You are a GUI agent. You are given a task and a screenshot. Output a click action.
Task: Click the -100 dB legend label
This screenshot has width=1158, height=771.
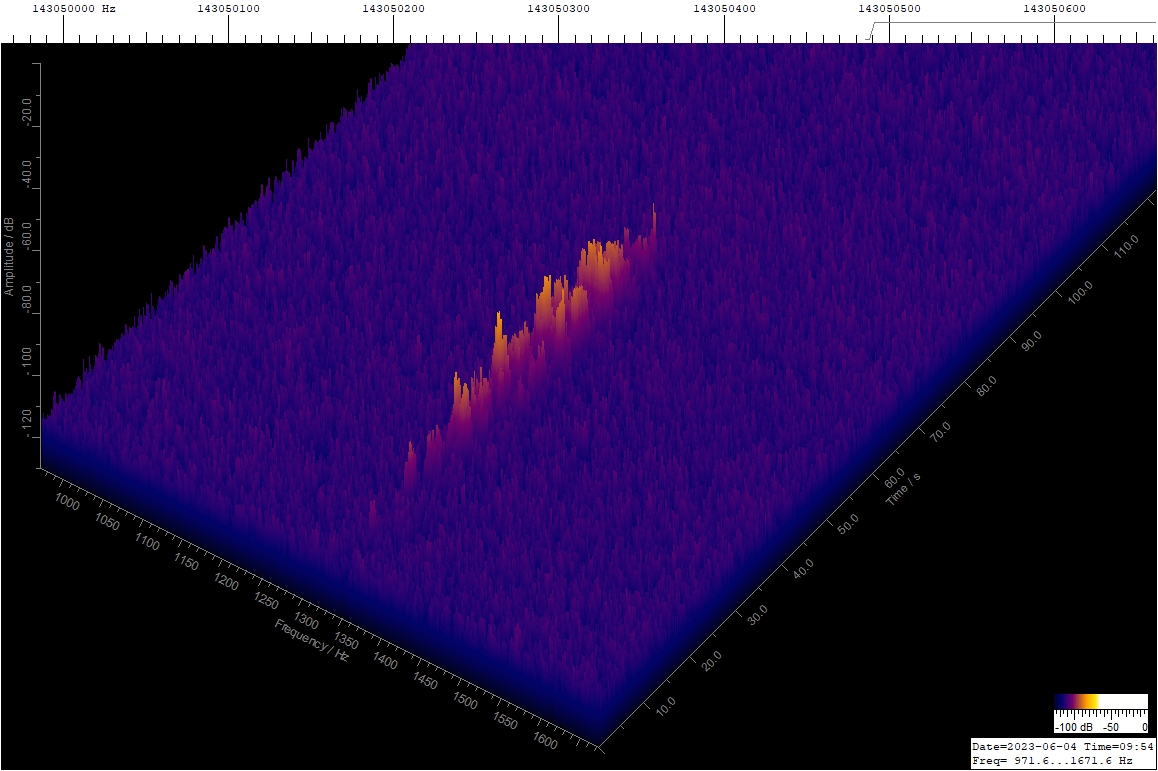(x=1073, y=727)
